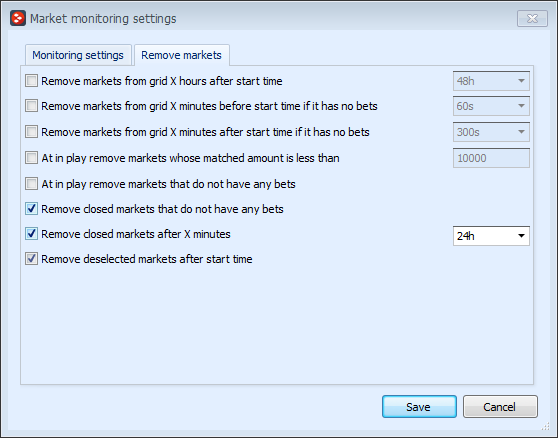Image resolution: width=558 pixels, height=438 pixels.
Task: Switch to the Monitoring settings tab
Action: pyautogui.click(x=78, y=55)
